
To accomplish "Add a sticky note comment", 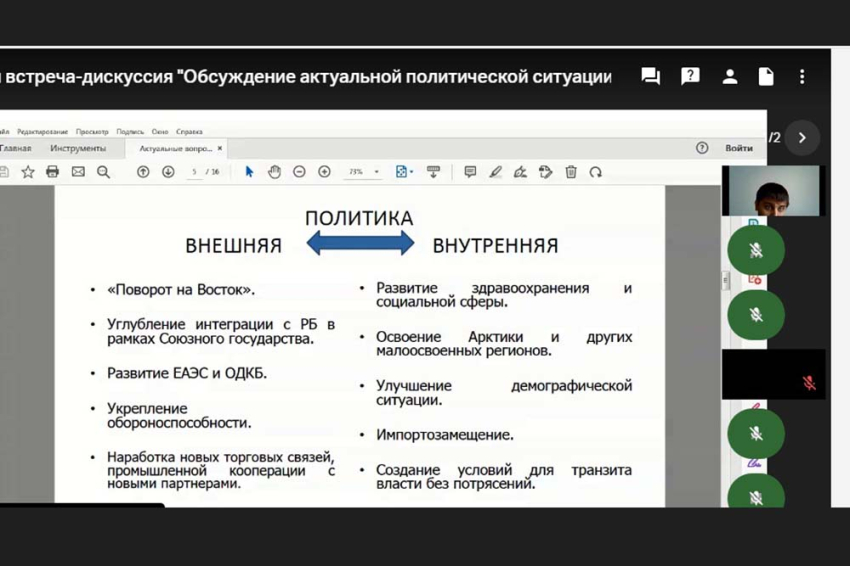I will [x=470, y=172].
